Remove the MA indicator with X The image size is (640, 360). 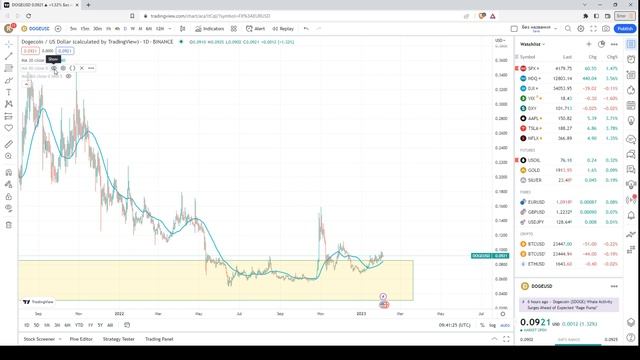click(82, 68)
